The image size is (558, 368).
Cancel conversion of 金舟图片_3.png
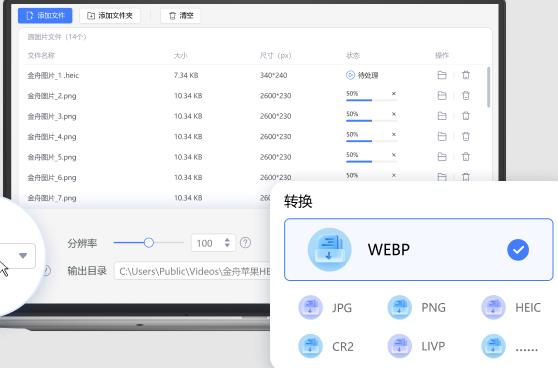pos(394,114)
